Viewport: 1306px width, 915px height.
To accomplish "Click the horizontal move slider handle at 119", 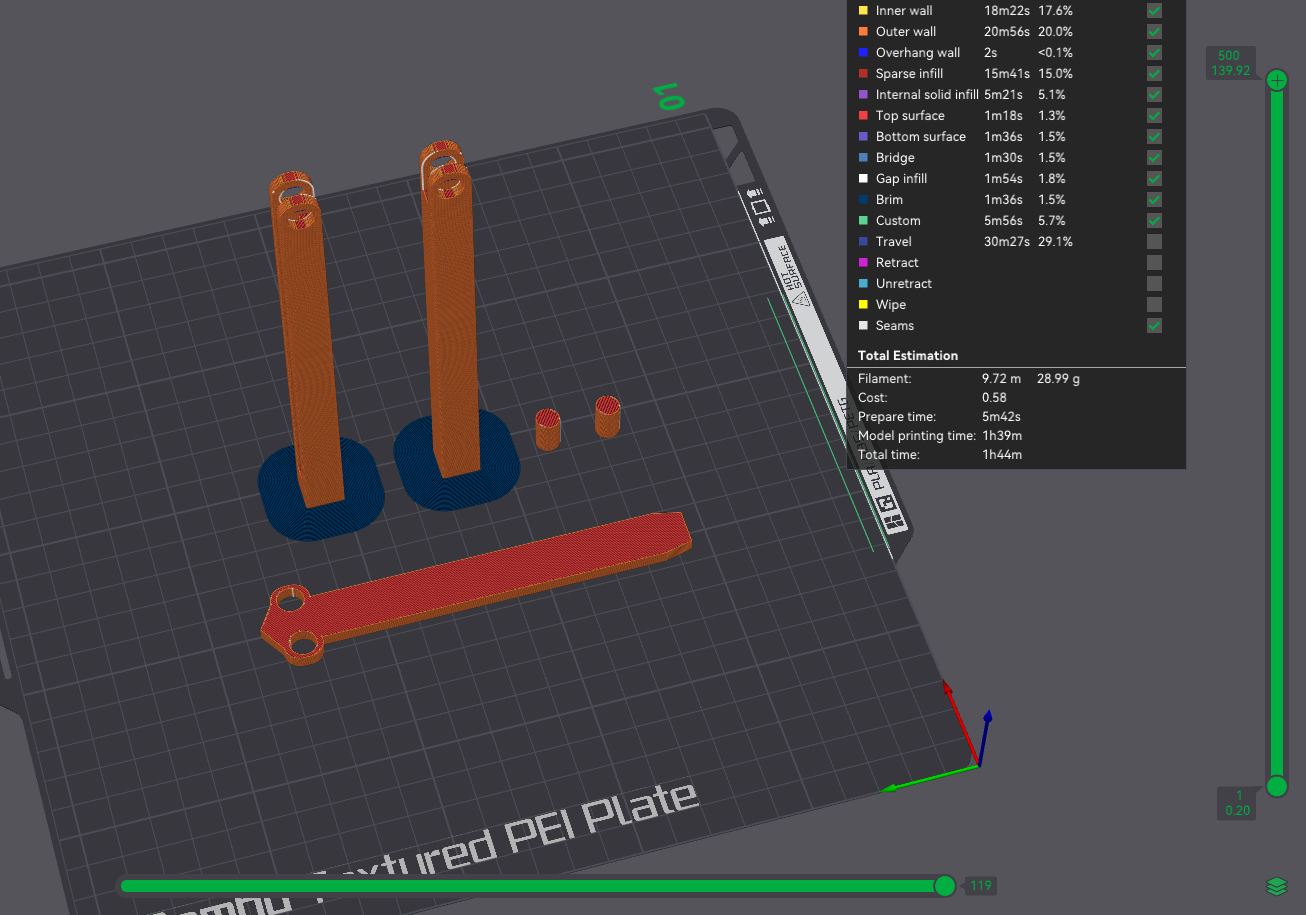I will point(945,886).
